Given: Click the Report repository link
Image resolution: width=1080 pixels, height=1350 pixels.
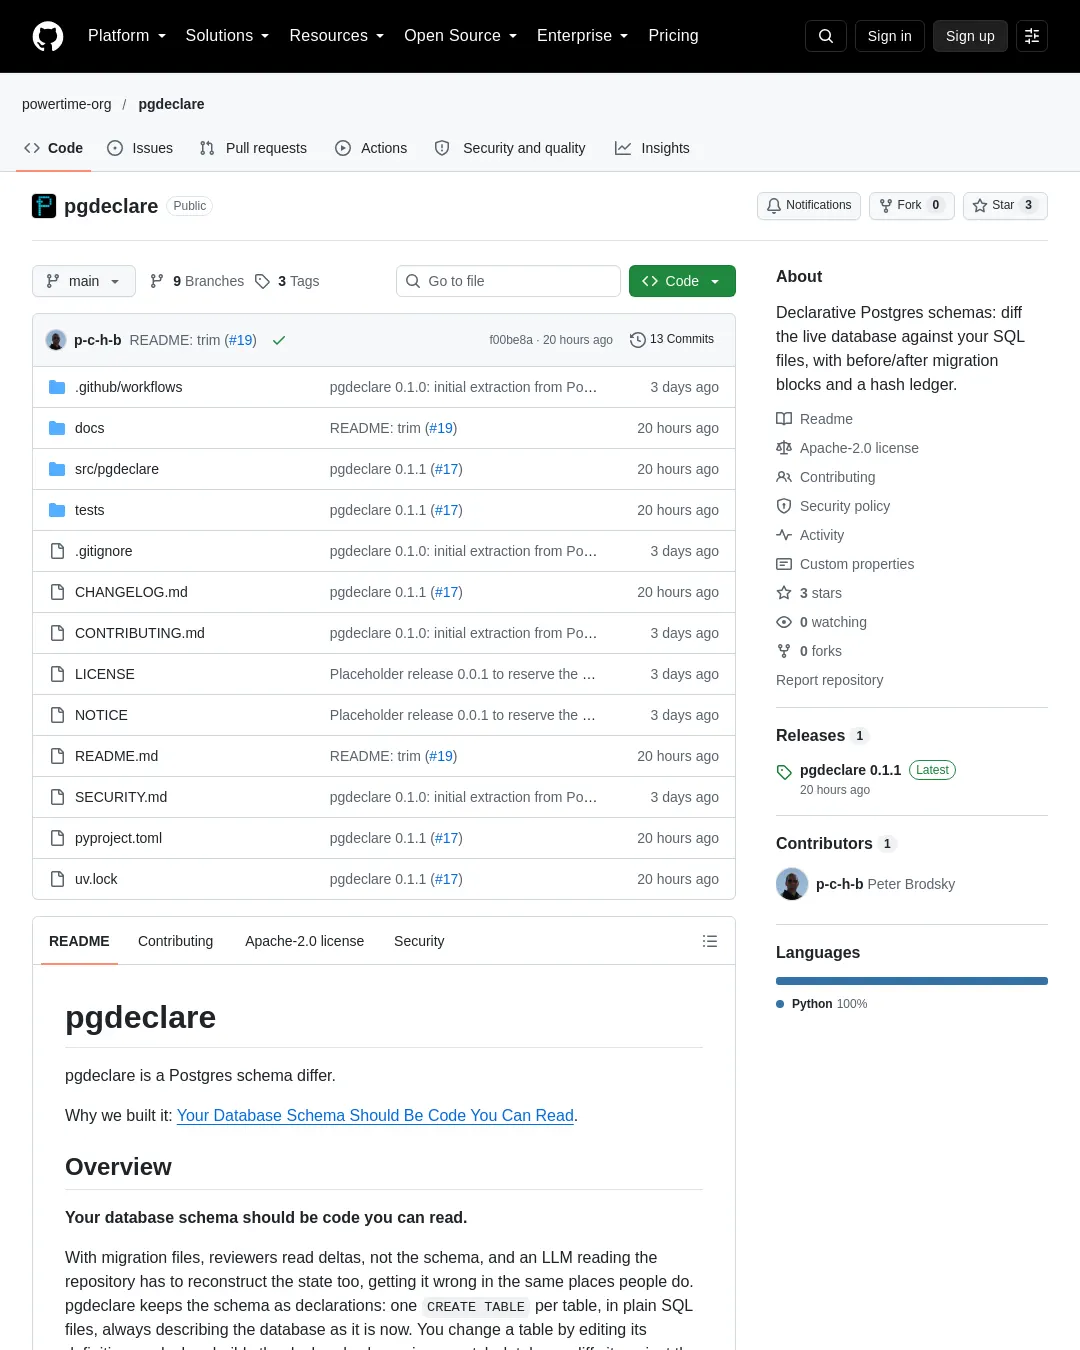Looking at the screenshot, I should (830, 680).
